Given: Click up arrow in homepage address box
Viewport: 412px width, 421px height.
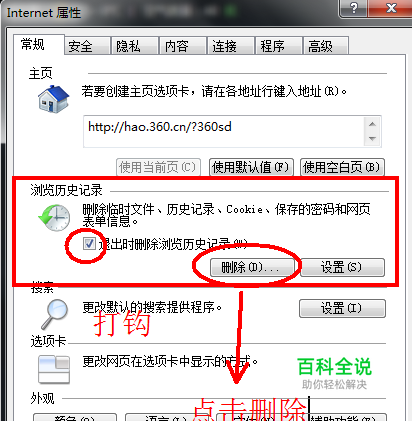Looking at the screenshot, I should [x=372, y=124].
